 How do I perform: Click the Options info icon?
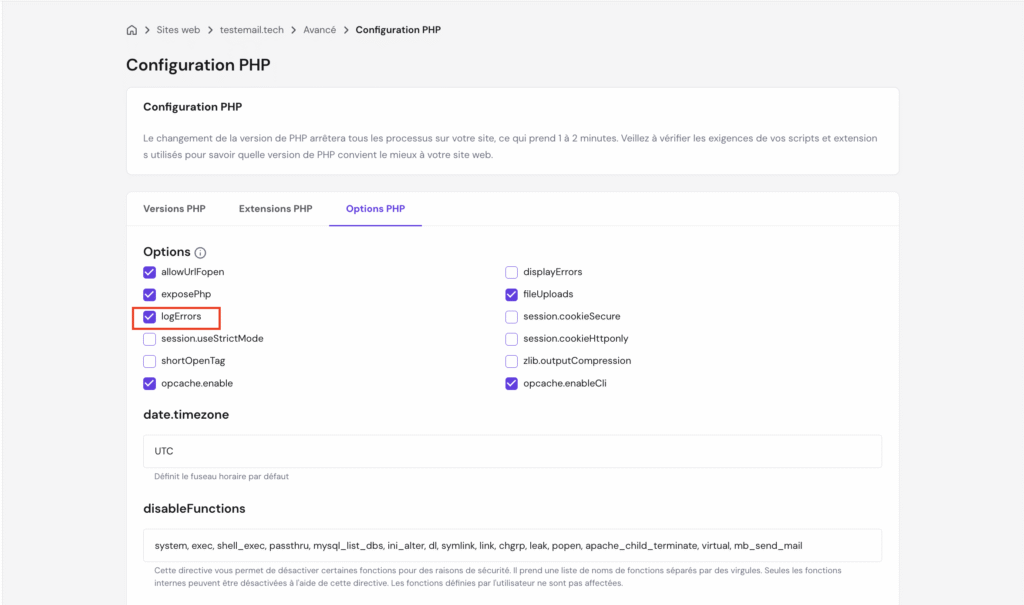click(200, 253)
